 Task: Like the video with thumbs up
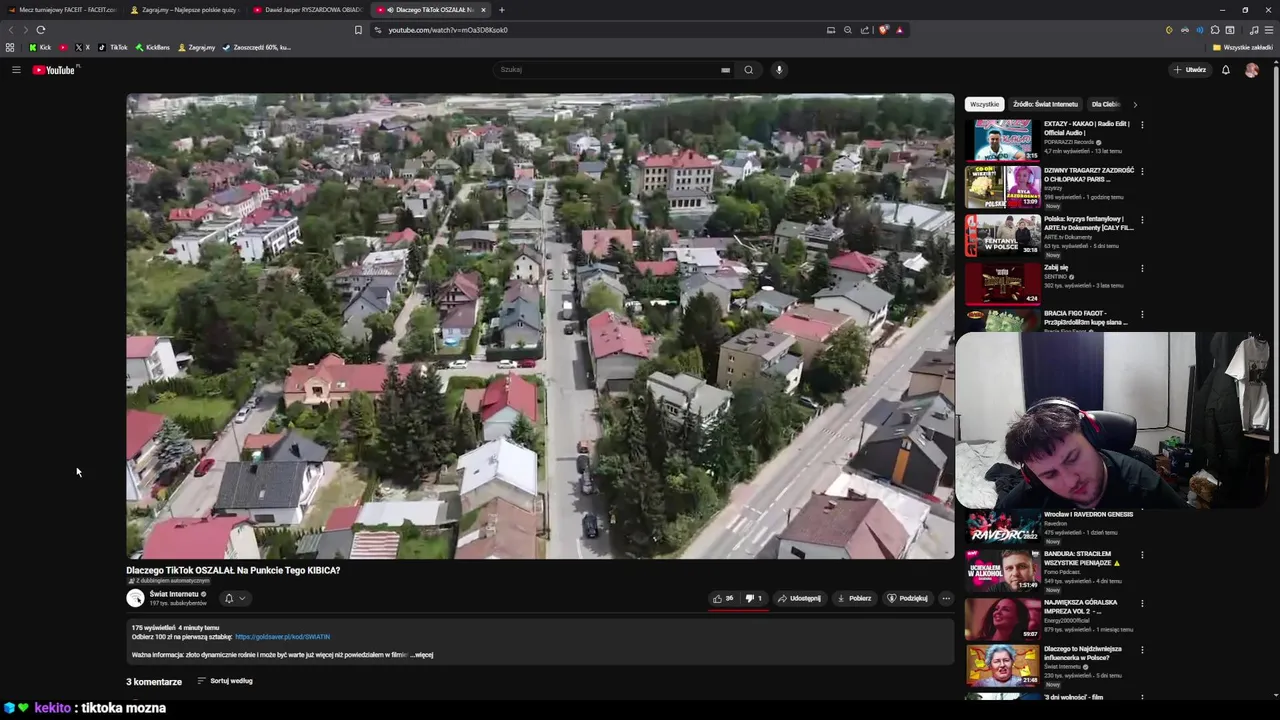pyautogui.click(x=723, y=598)
